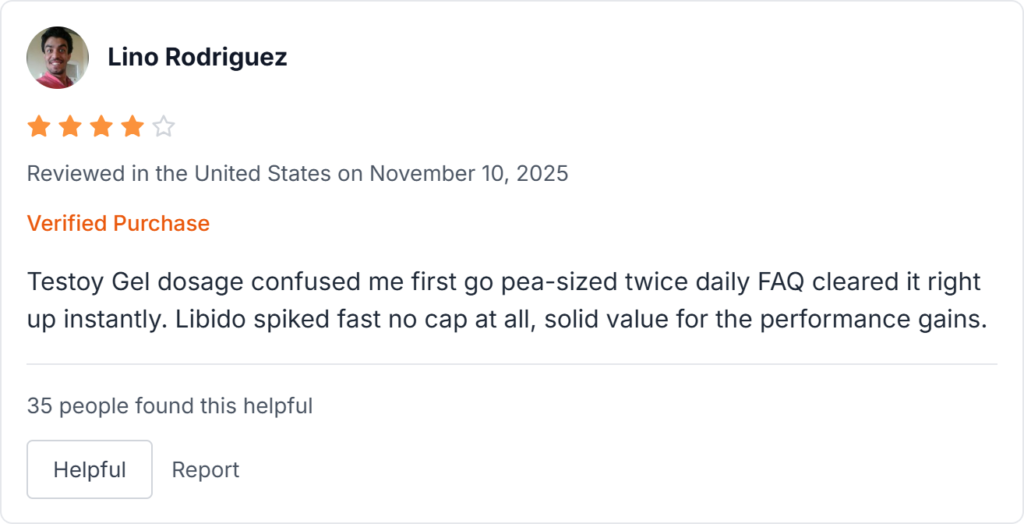1024x524 pixels.
Task: Select the second filled orange star
Action: click(x=70, y=127)
